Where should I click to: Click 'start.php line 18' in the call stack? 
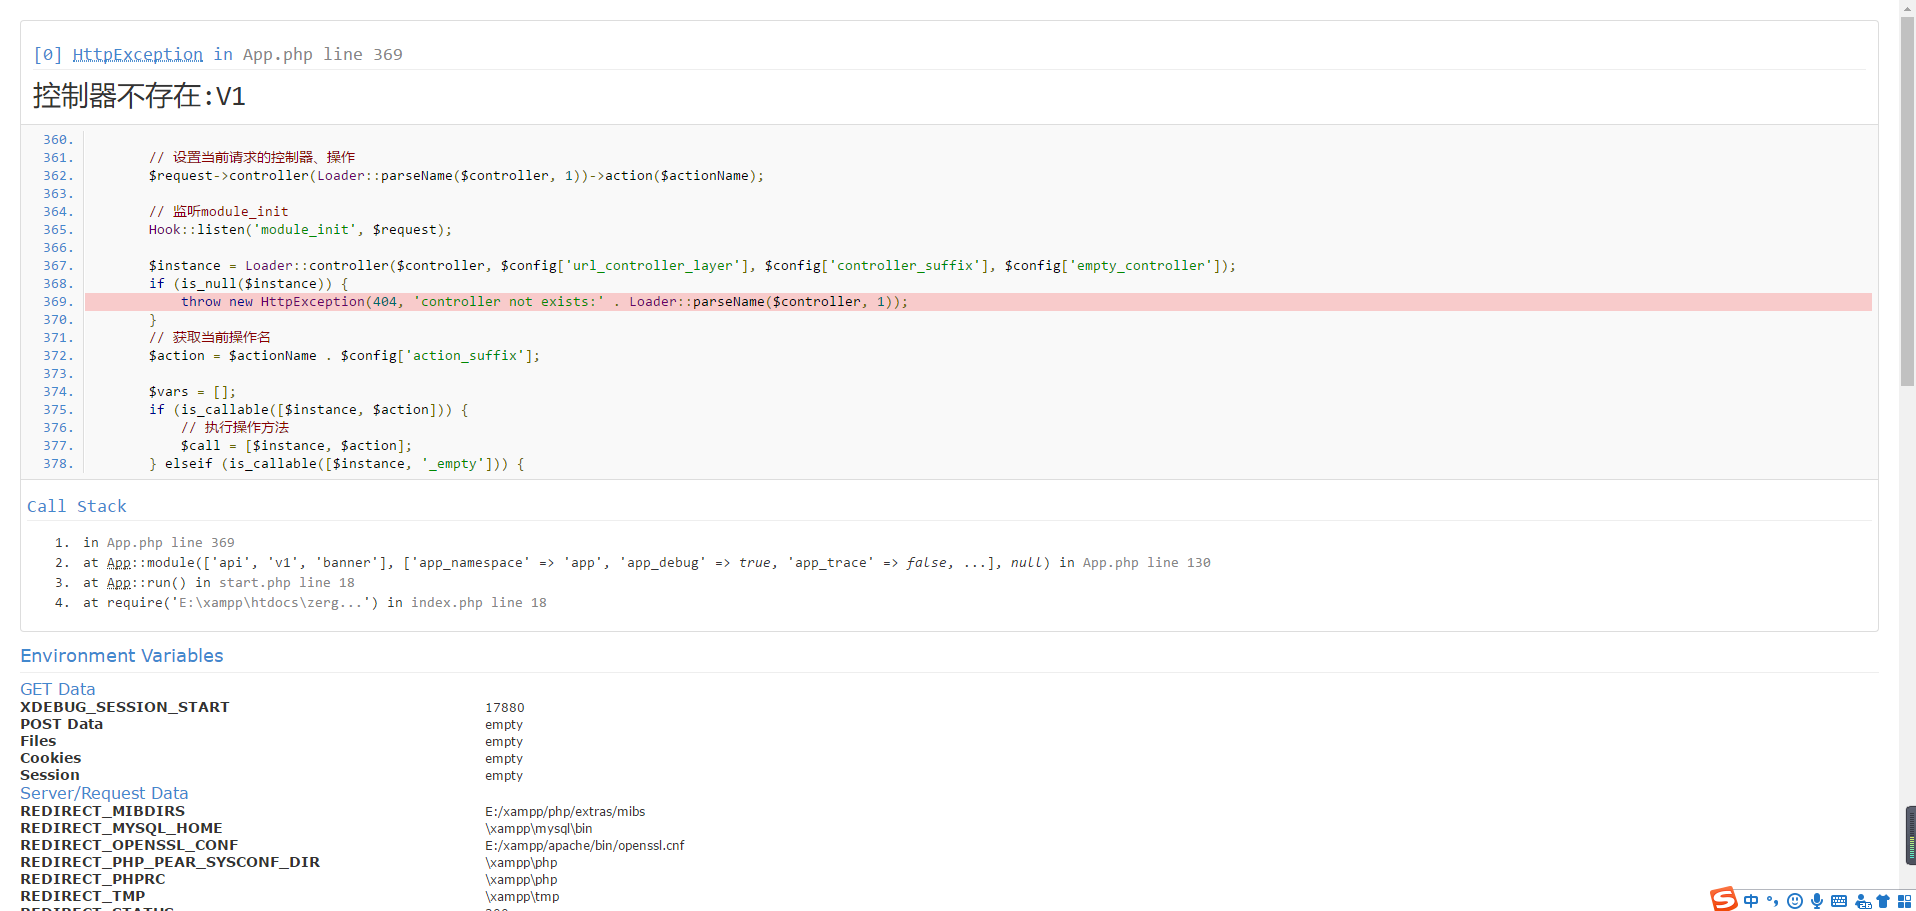287,583
